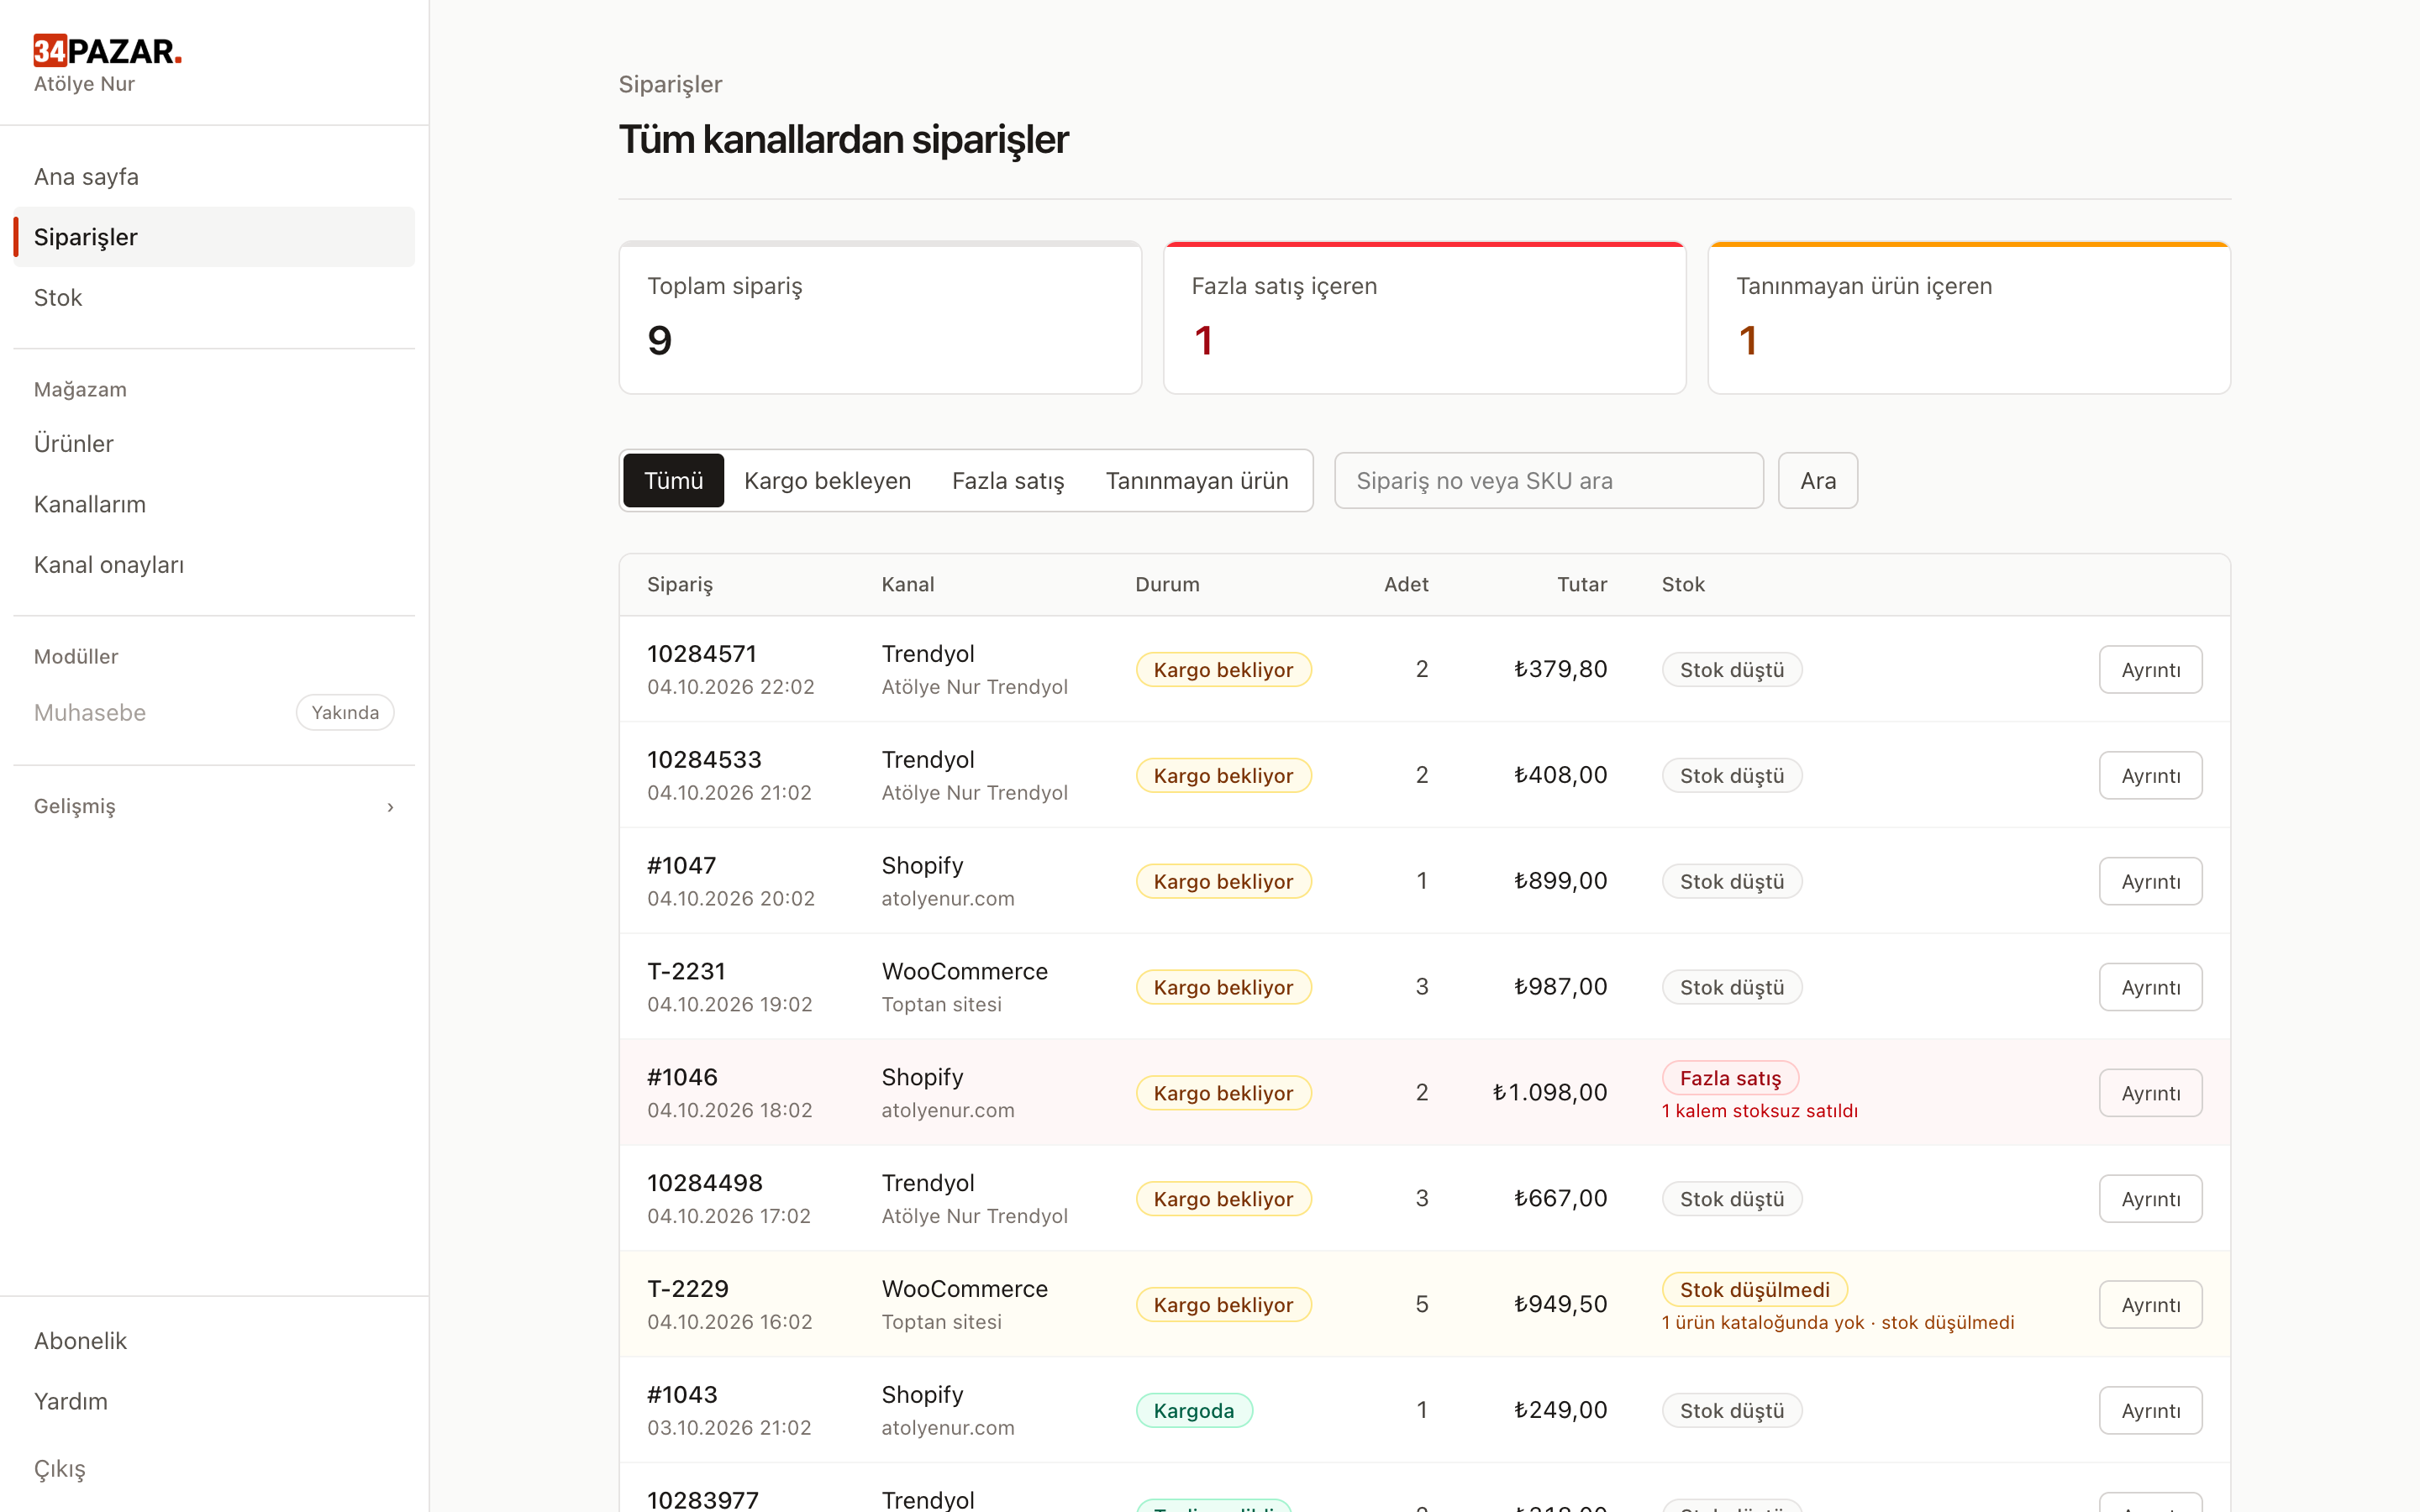Open Ayrıntı for order T-2231

[x=2151, y=988]
